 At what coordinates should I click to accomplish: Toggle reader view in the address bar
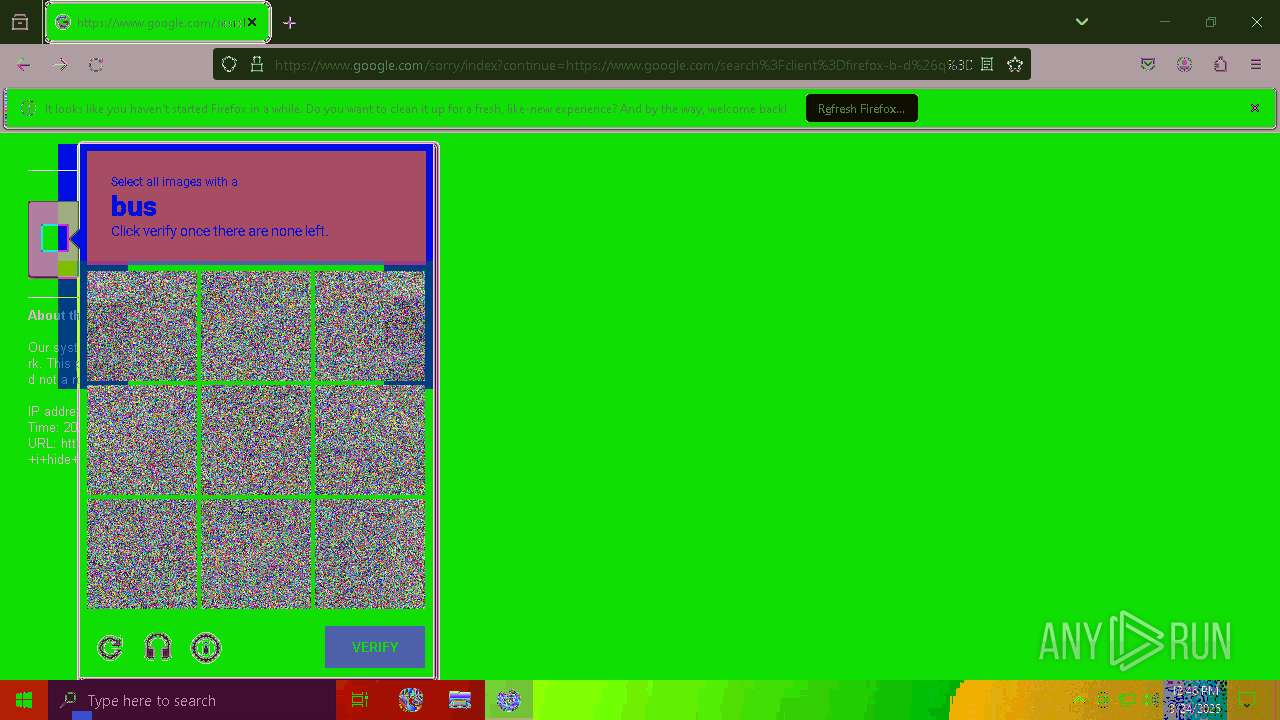[x=987, y=64]
